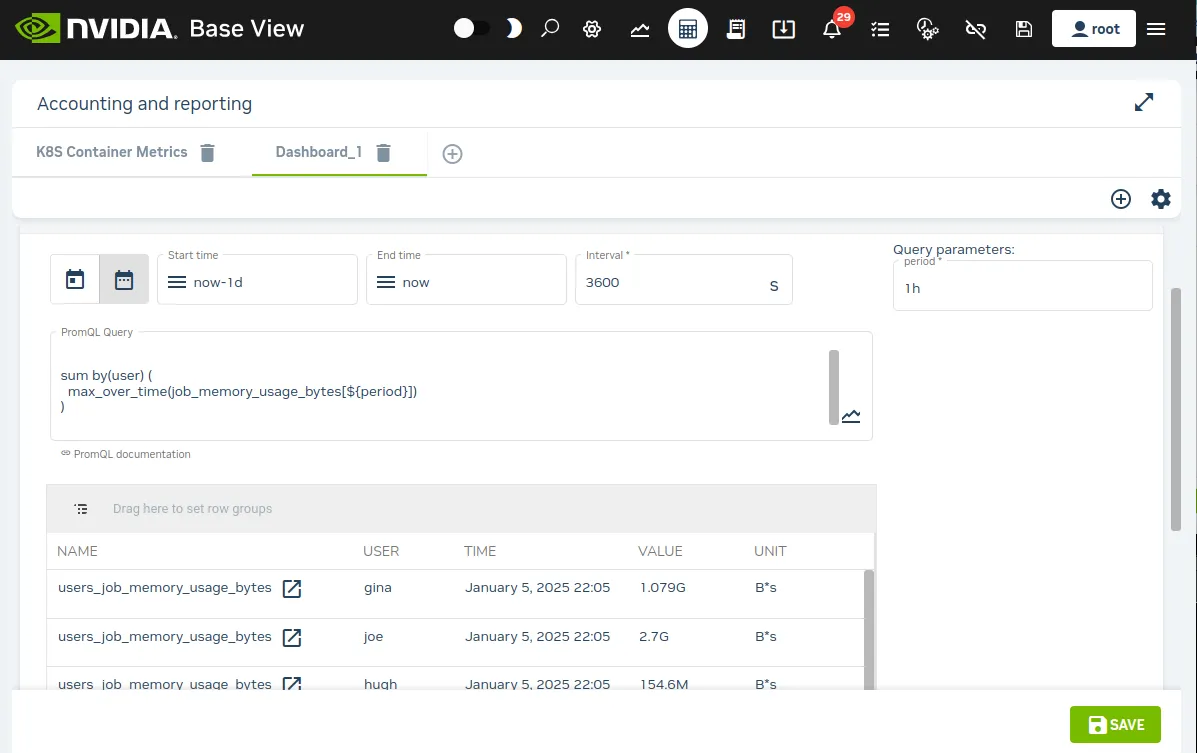This screenshot has height=753, width=1197.
Task: Open external link for hugh's row
Action: [x=292, y=684]
